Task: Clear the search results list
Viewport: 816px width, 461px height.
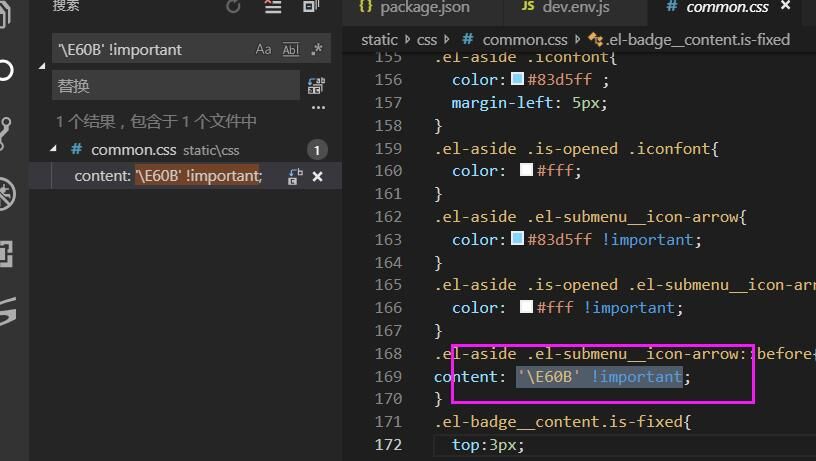Action: (x=273, y=6)
